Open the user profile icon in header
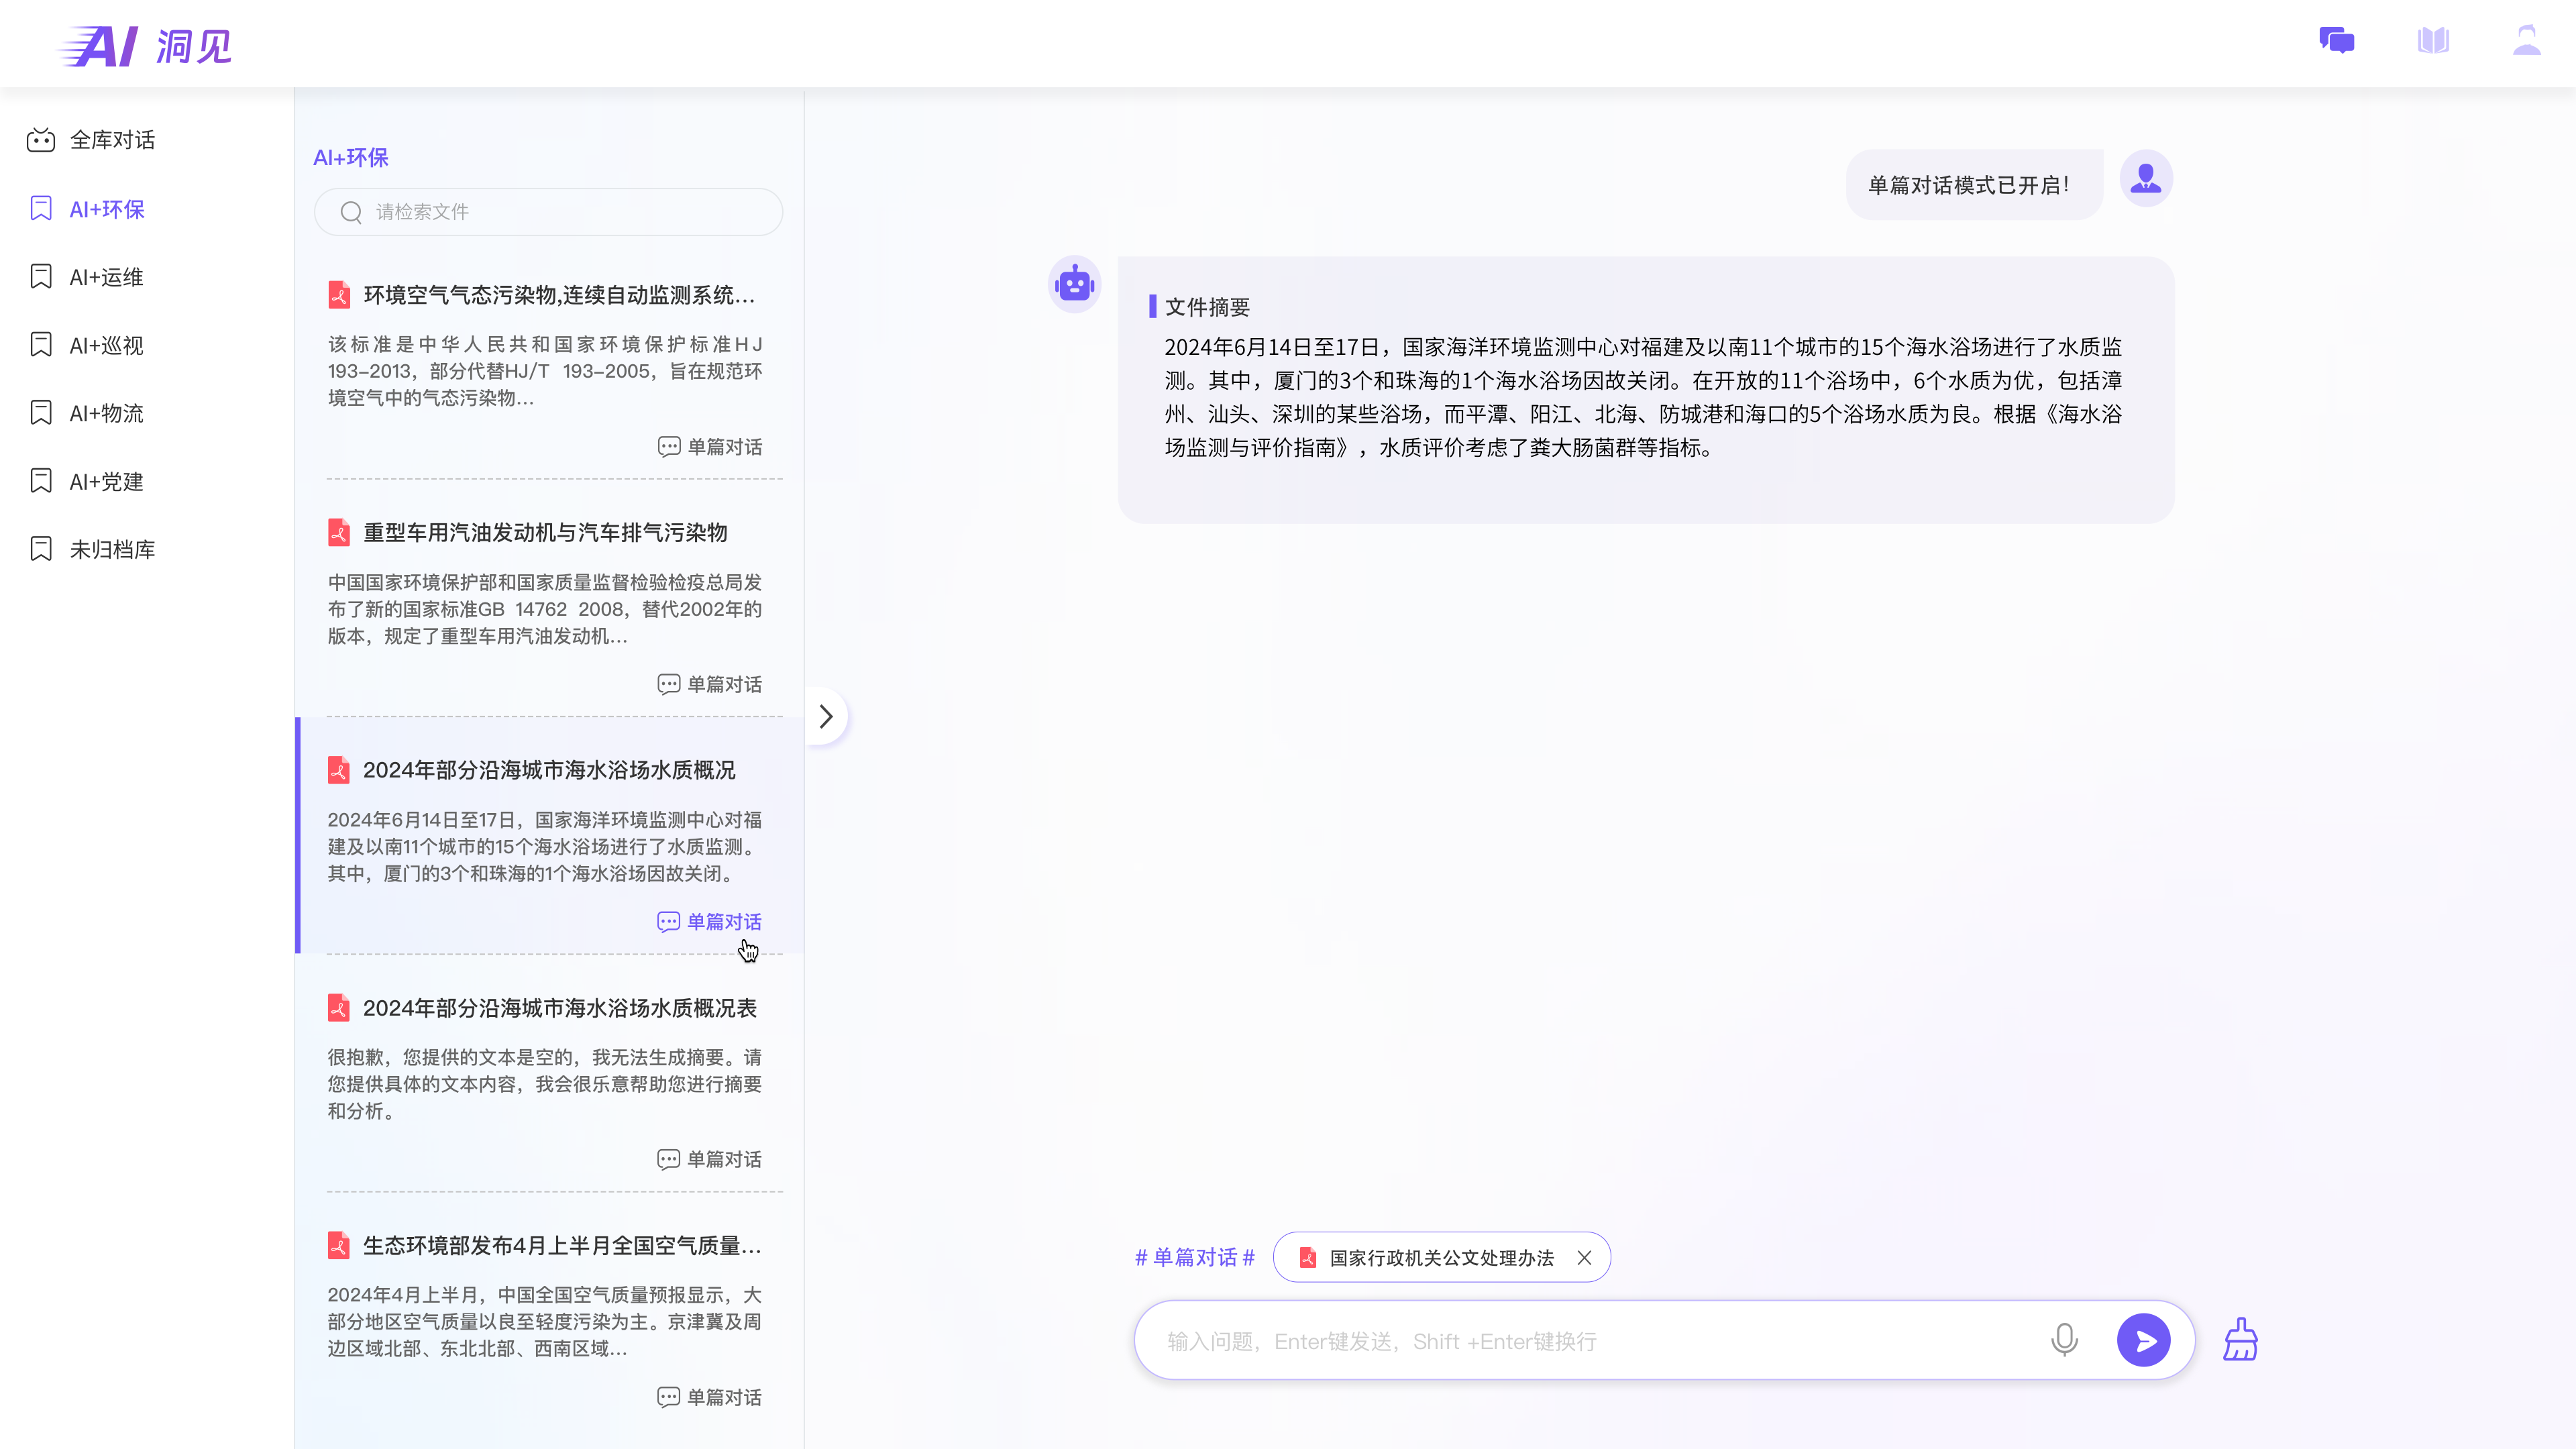The image size is (2576, 1449). click(x=2526, y=41)
